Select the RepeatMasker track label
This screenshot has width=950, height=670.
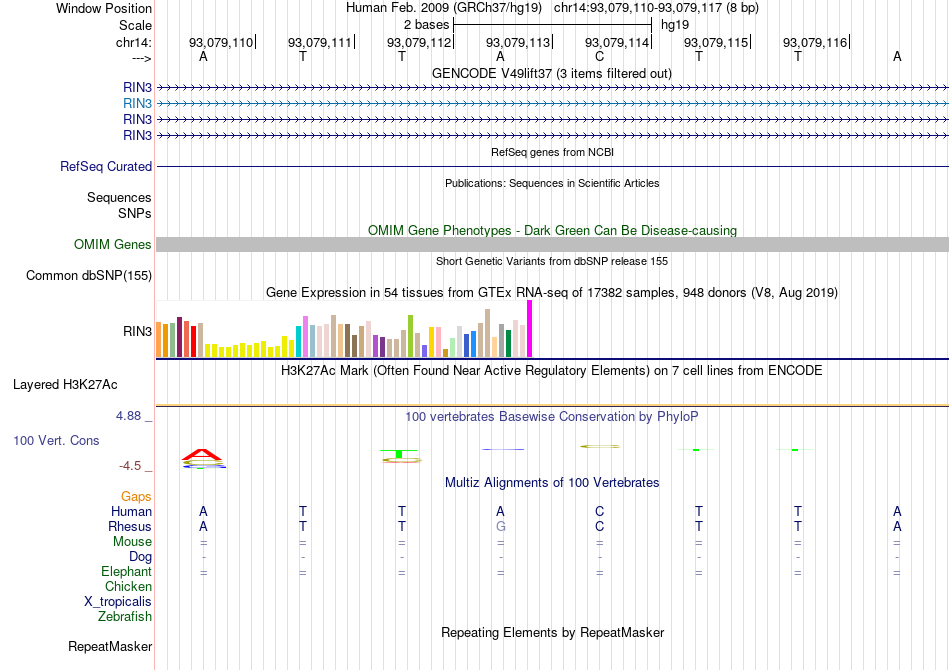pyautogui.click(x=110, y=646)
